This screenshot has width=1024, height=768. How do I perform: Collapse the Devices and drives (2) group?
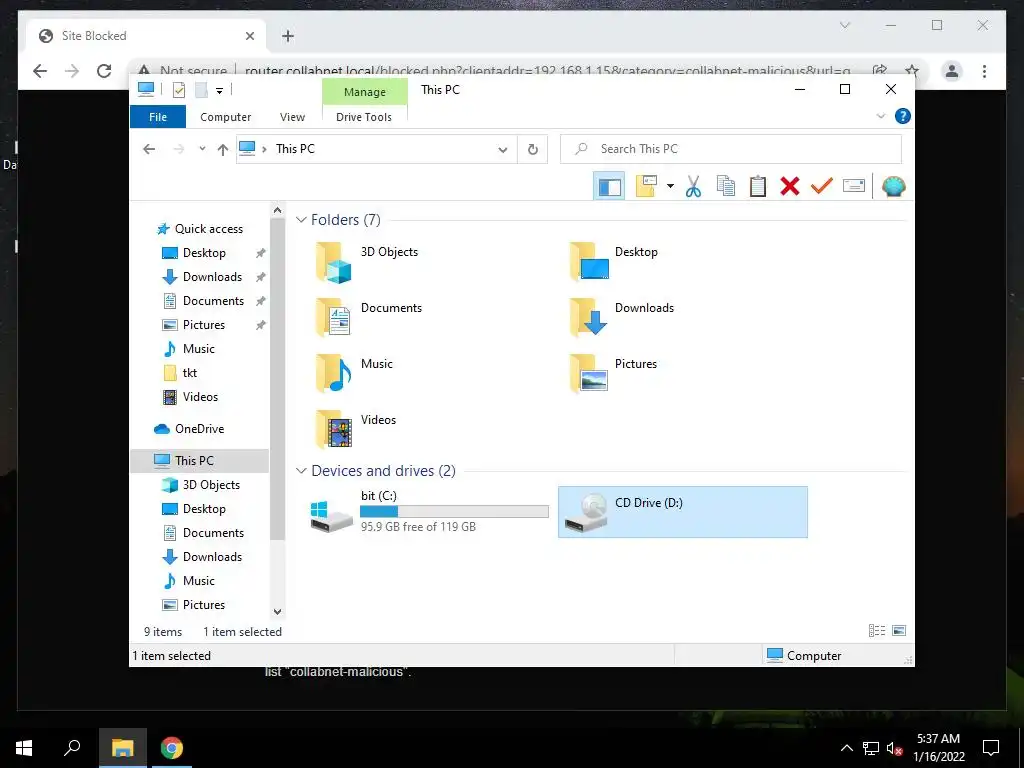(x=301, y=471)
